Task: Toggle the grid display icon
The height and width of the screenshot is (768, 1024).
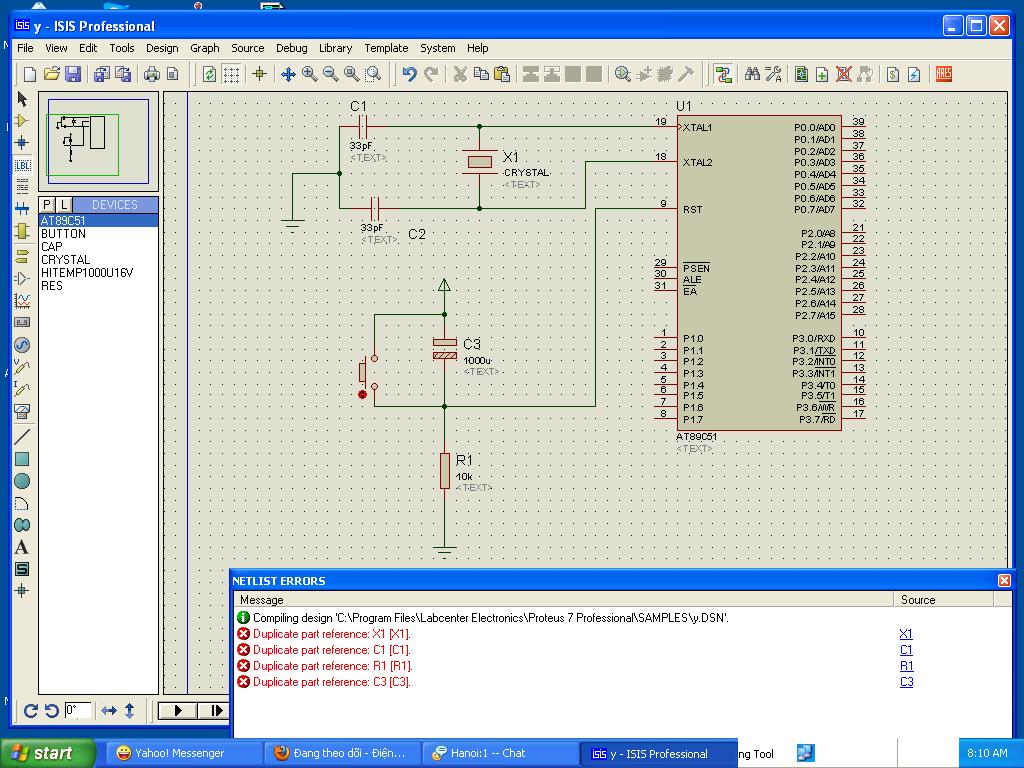Action: (231, 74)
